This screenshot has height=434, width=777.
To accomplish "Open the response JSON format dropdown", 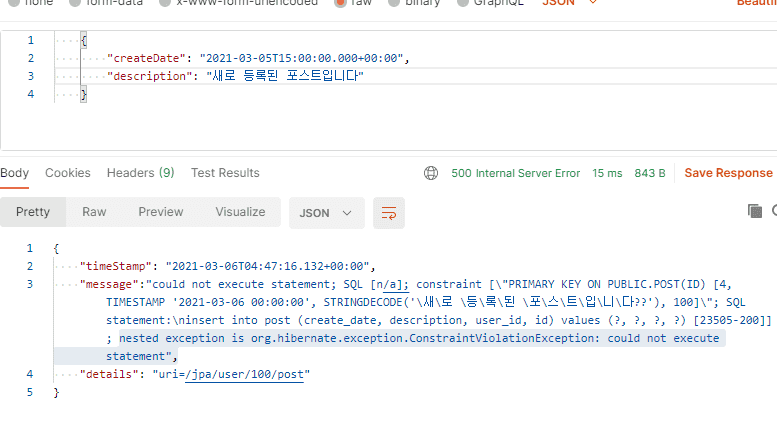I will 327,213.
